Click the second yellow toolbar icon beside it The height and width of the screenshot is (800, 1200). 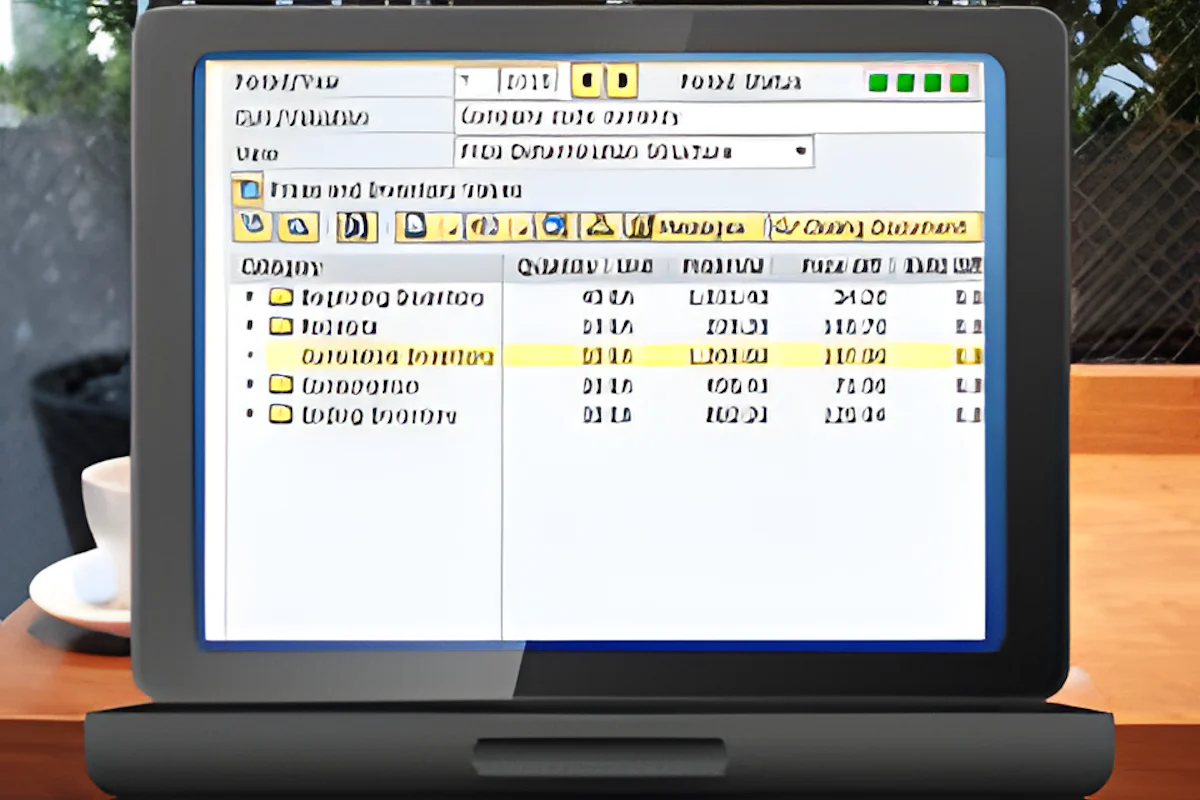tap(297, 227)
